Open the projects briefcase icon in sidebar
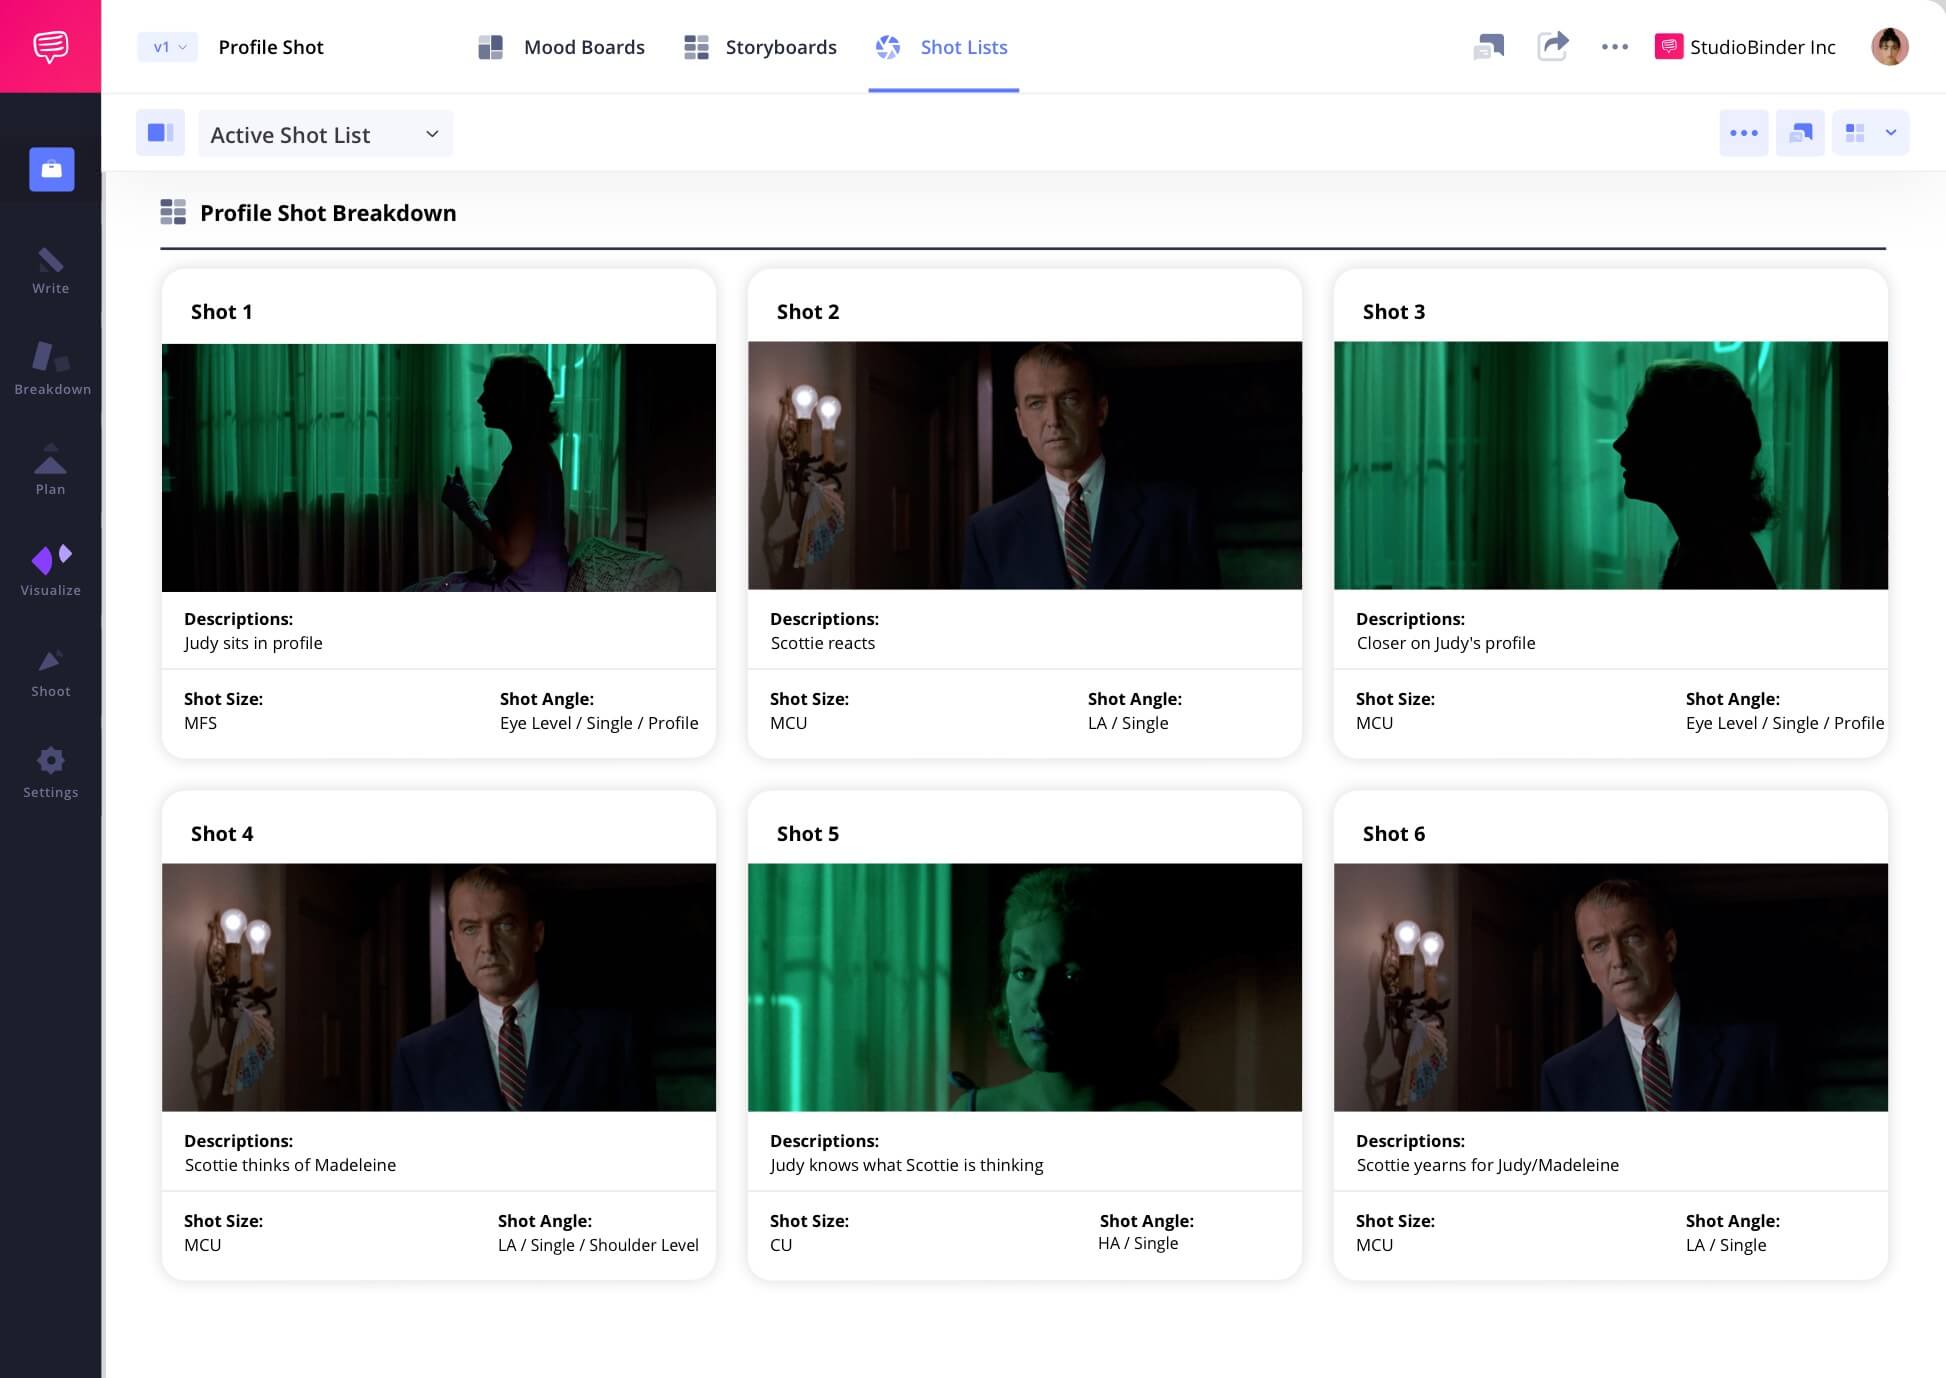 coord(51,169)
